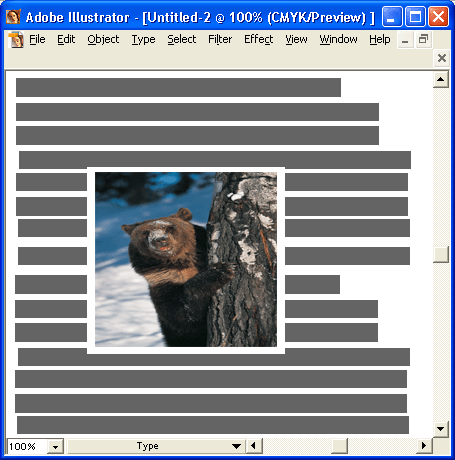Select the placed bear photograph
455x460 pixels.
(186, 259)
